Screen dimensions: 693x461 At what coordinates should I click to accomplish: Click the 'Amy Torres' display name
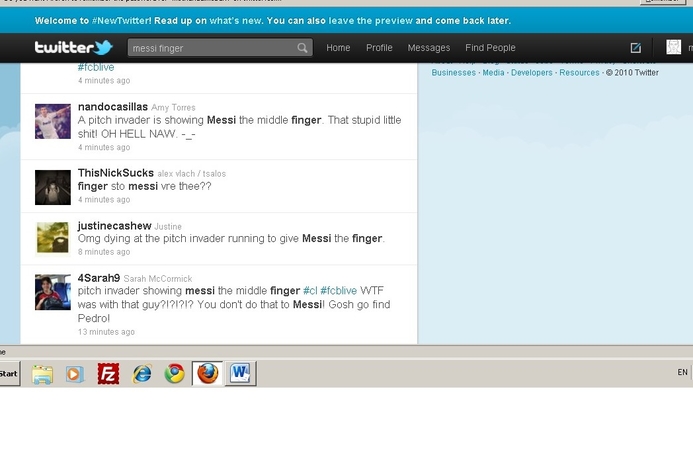173,107
